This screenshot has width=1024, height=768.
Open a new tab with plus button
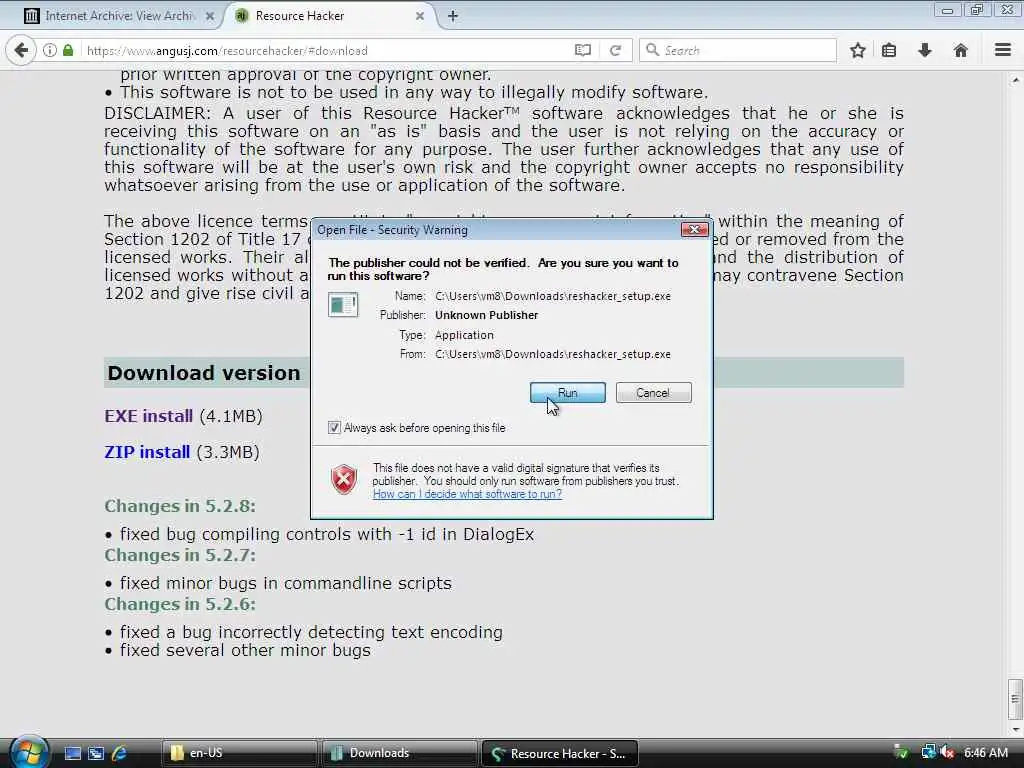click(453, 16)
